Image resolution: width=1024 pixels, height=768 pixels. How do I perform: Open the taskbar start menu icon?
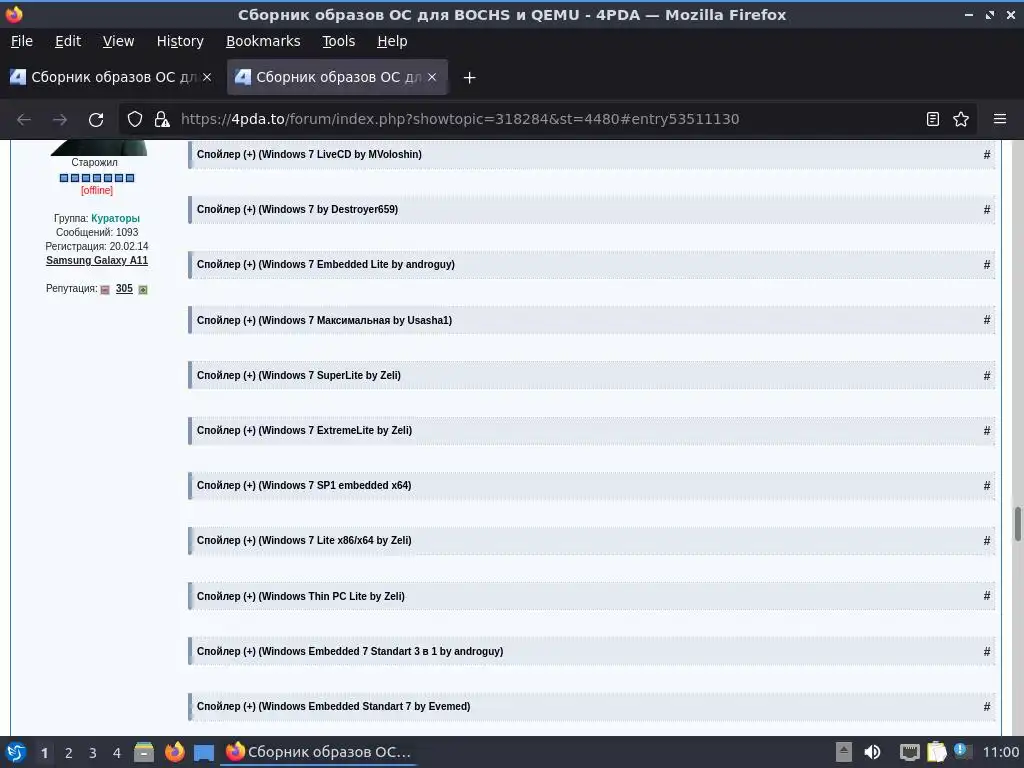point(16,752)
